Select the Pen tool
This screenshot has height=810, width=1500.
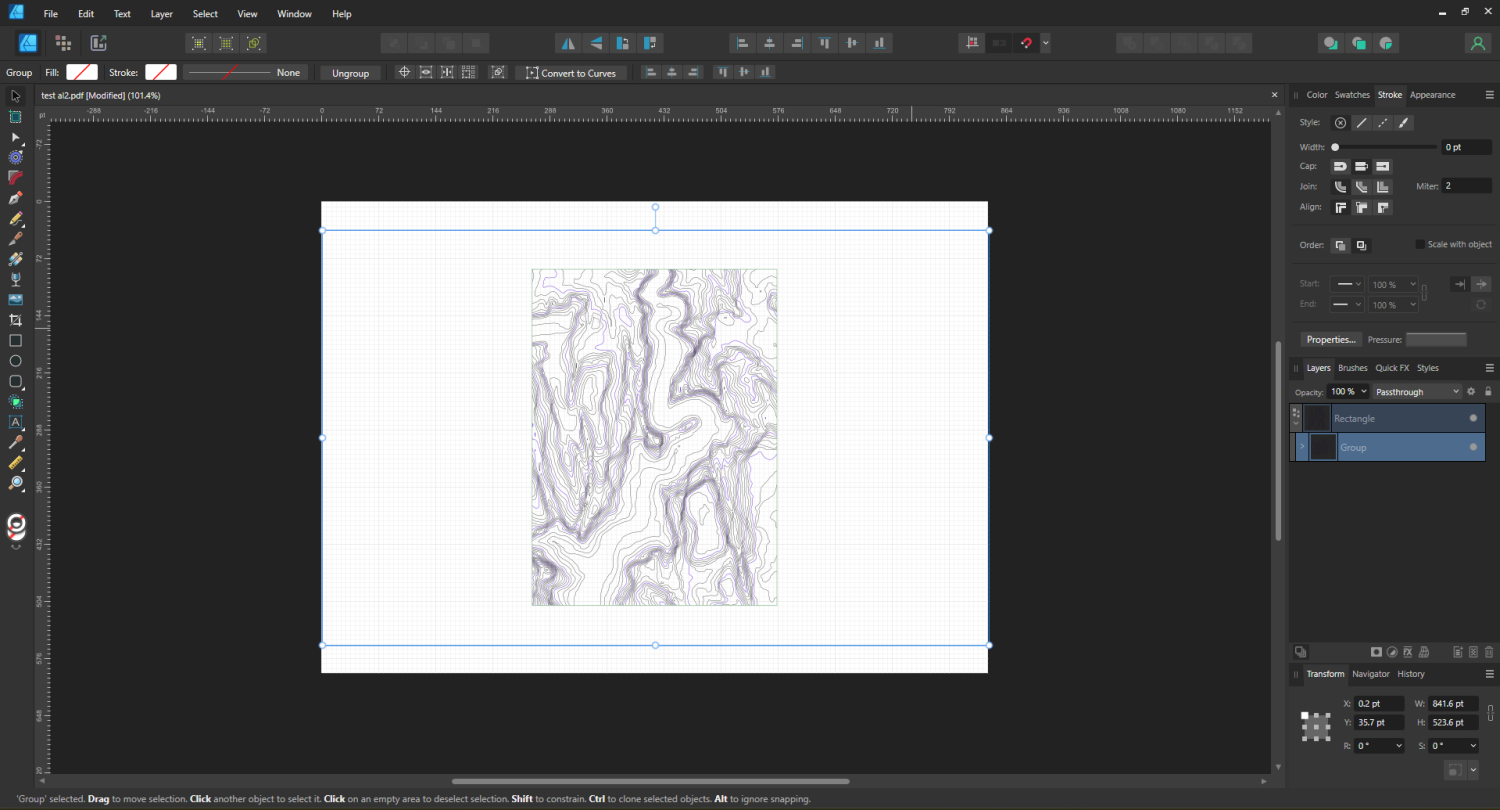point(15,197)
